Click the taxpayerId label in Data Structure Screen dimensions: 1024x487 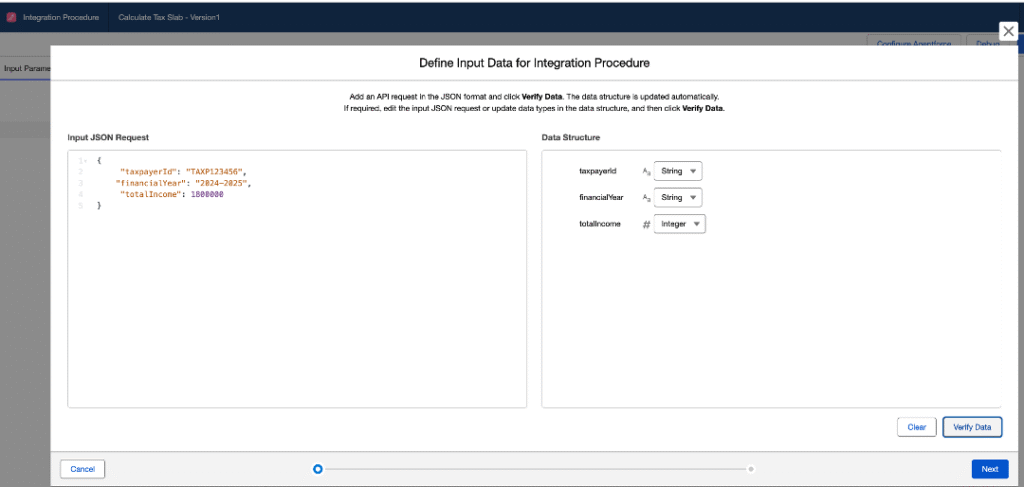[x=598, y=171]
